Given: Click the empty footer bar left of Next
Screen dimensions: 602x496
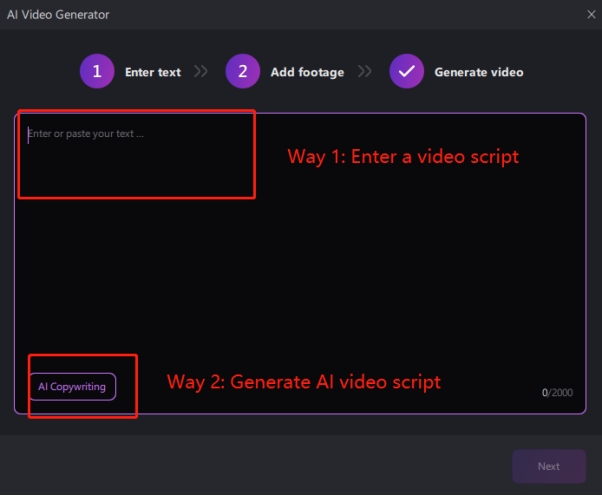Looking at the screenshot, I should tap(250, 466).
